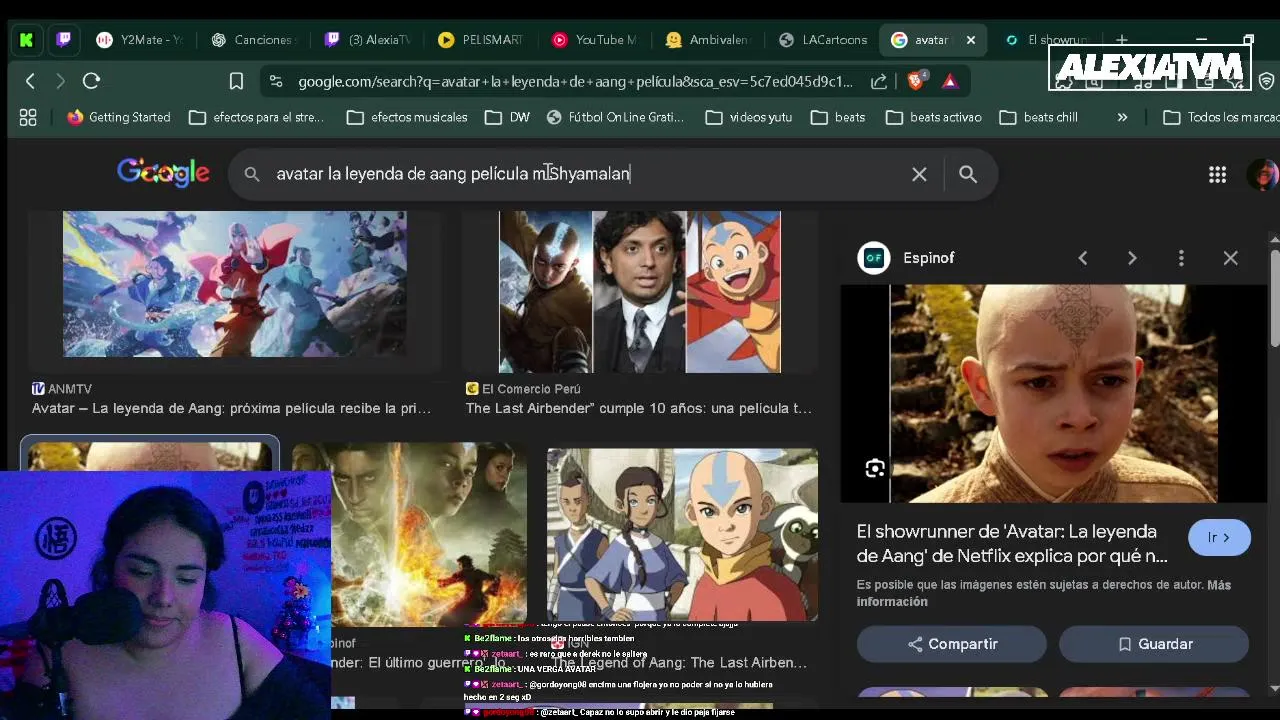Open Brave Rewards triangle icon
The height and width of the screenshot is (720, 1280).
[950, 81]
